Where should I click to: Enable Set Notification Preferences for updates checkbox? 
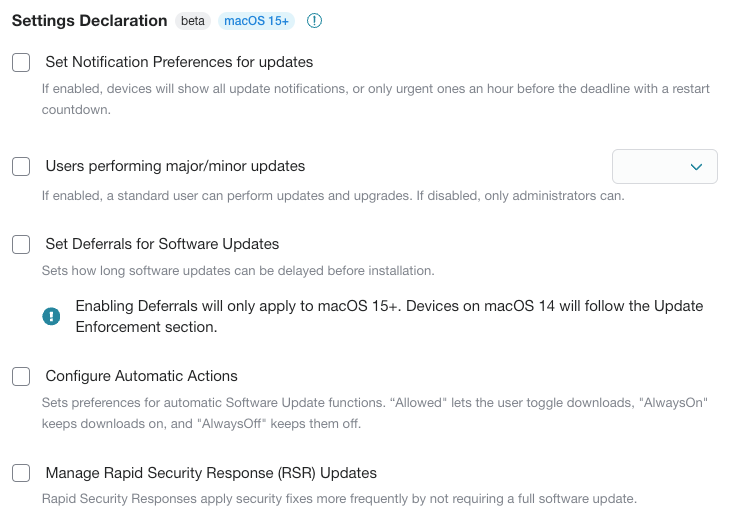click(x=21, y=62)
